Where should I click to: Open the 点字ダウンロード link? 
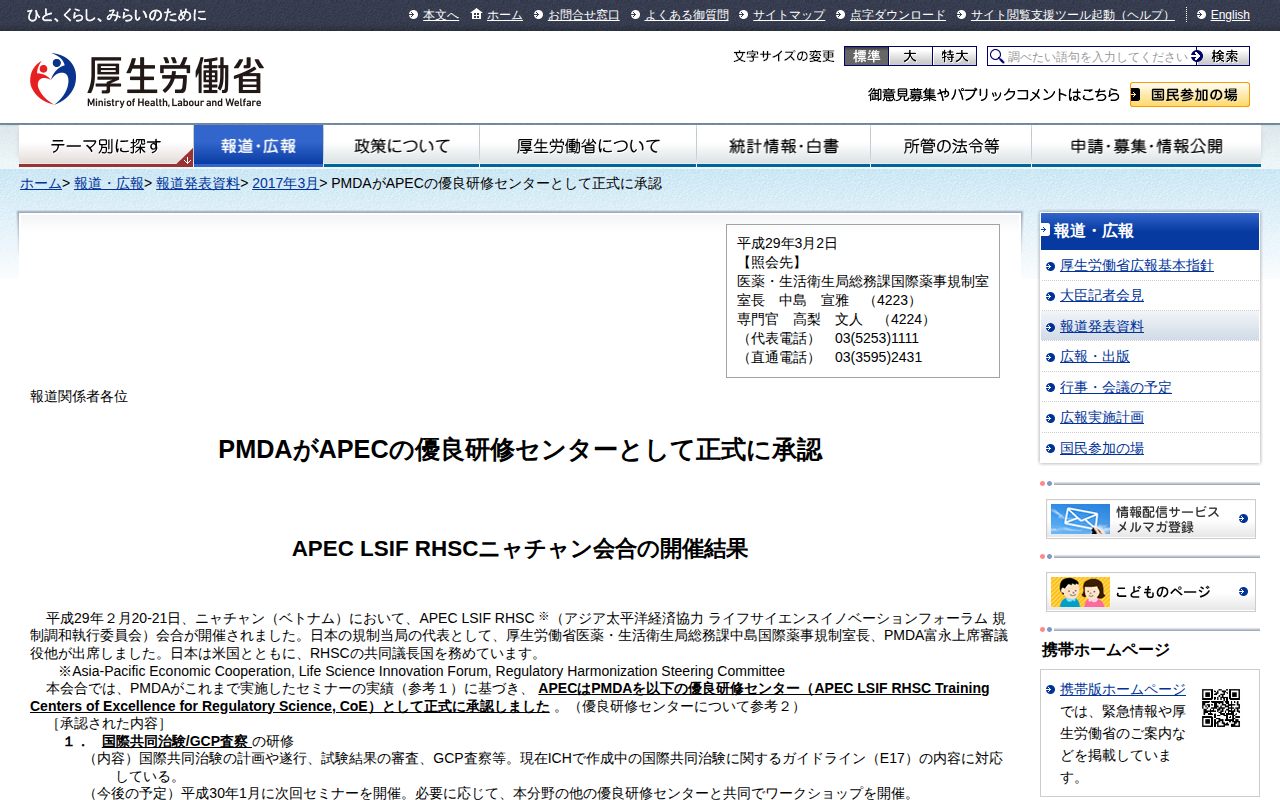tap(897, 15)
